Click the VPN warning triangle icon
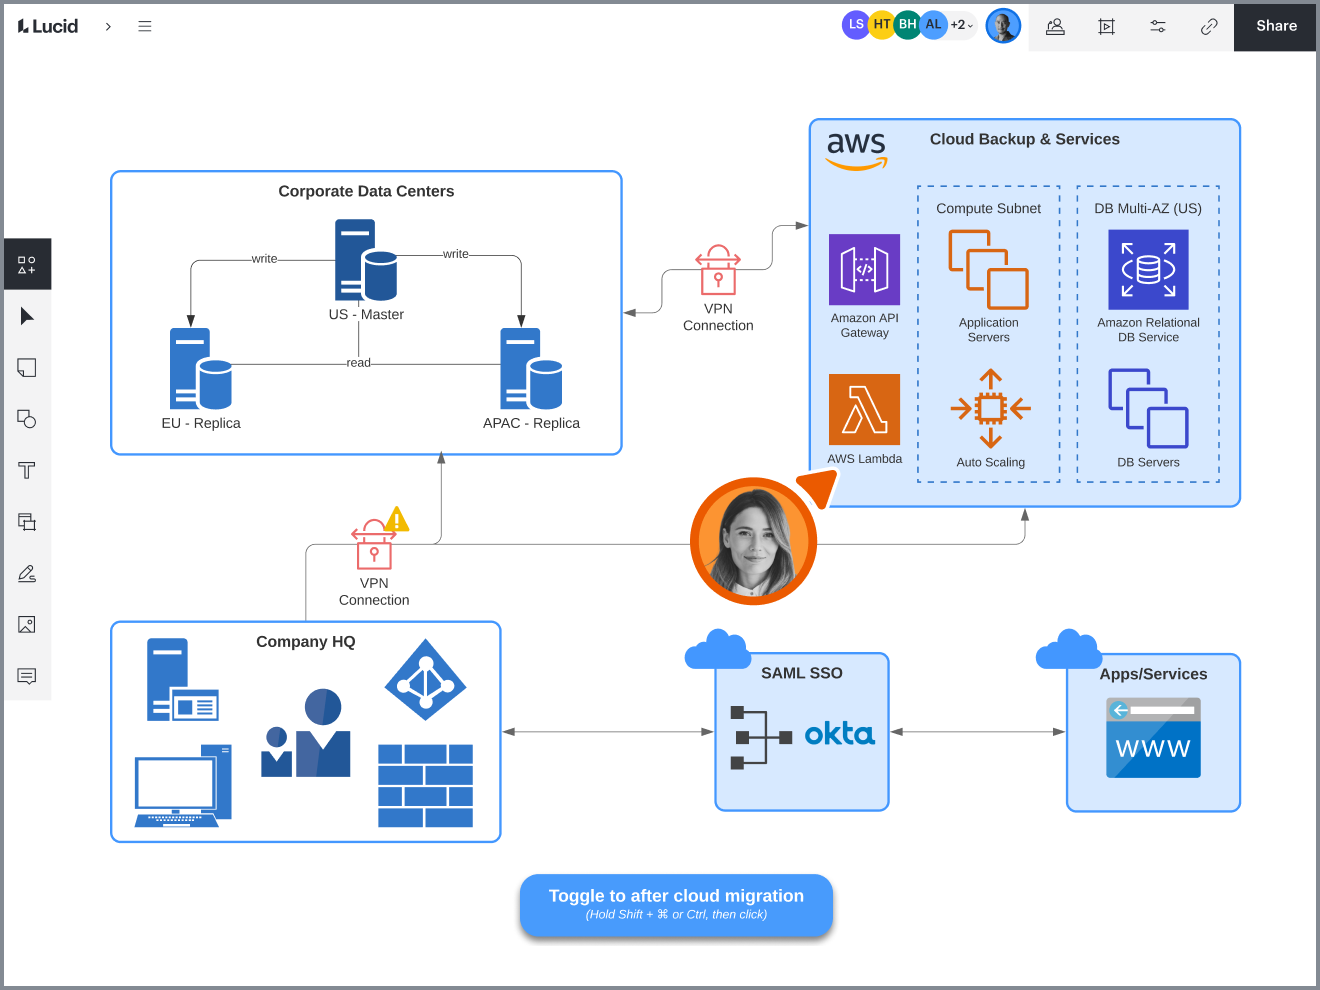1320x990 pixels. pyautogui.click(x=397, y=518)
